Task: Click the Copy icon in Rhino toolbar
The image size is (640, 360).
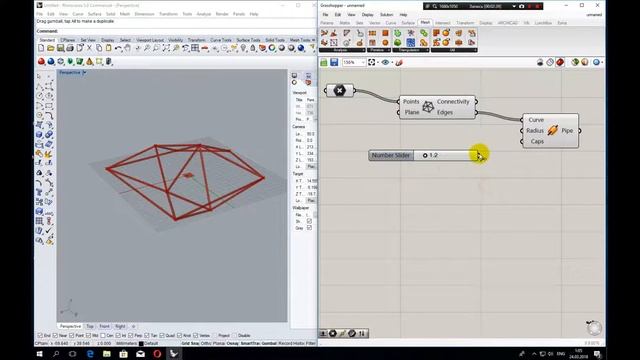Action: point(99,48)
